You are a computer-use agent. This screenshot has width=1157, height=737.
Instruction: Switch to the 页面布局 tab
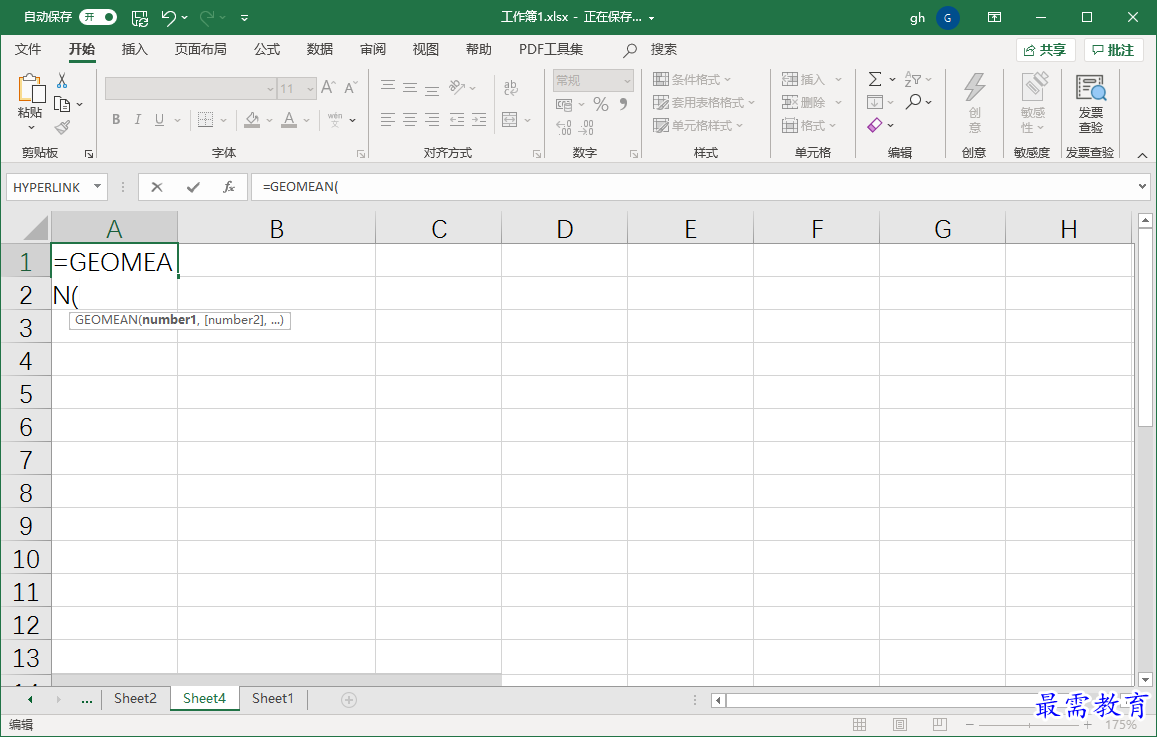point(201,49)
